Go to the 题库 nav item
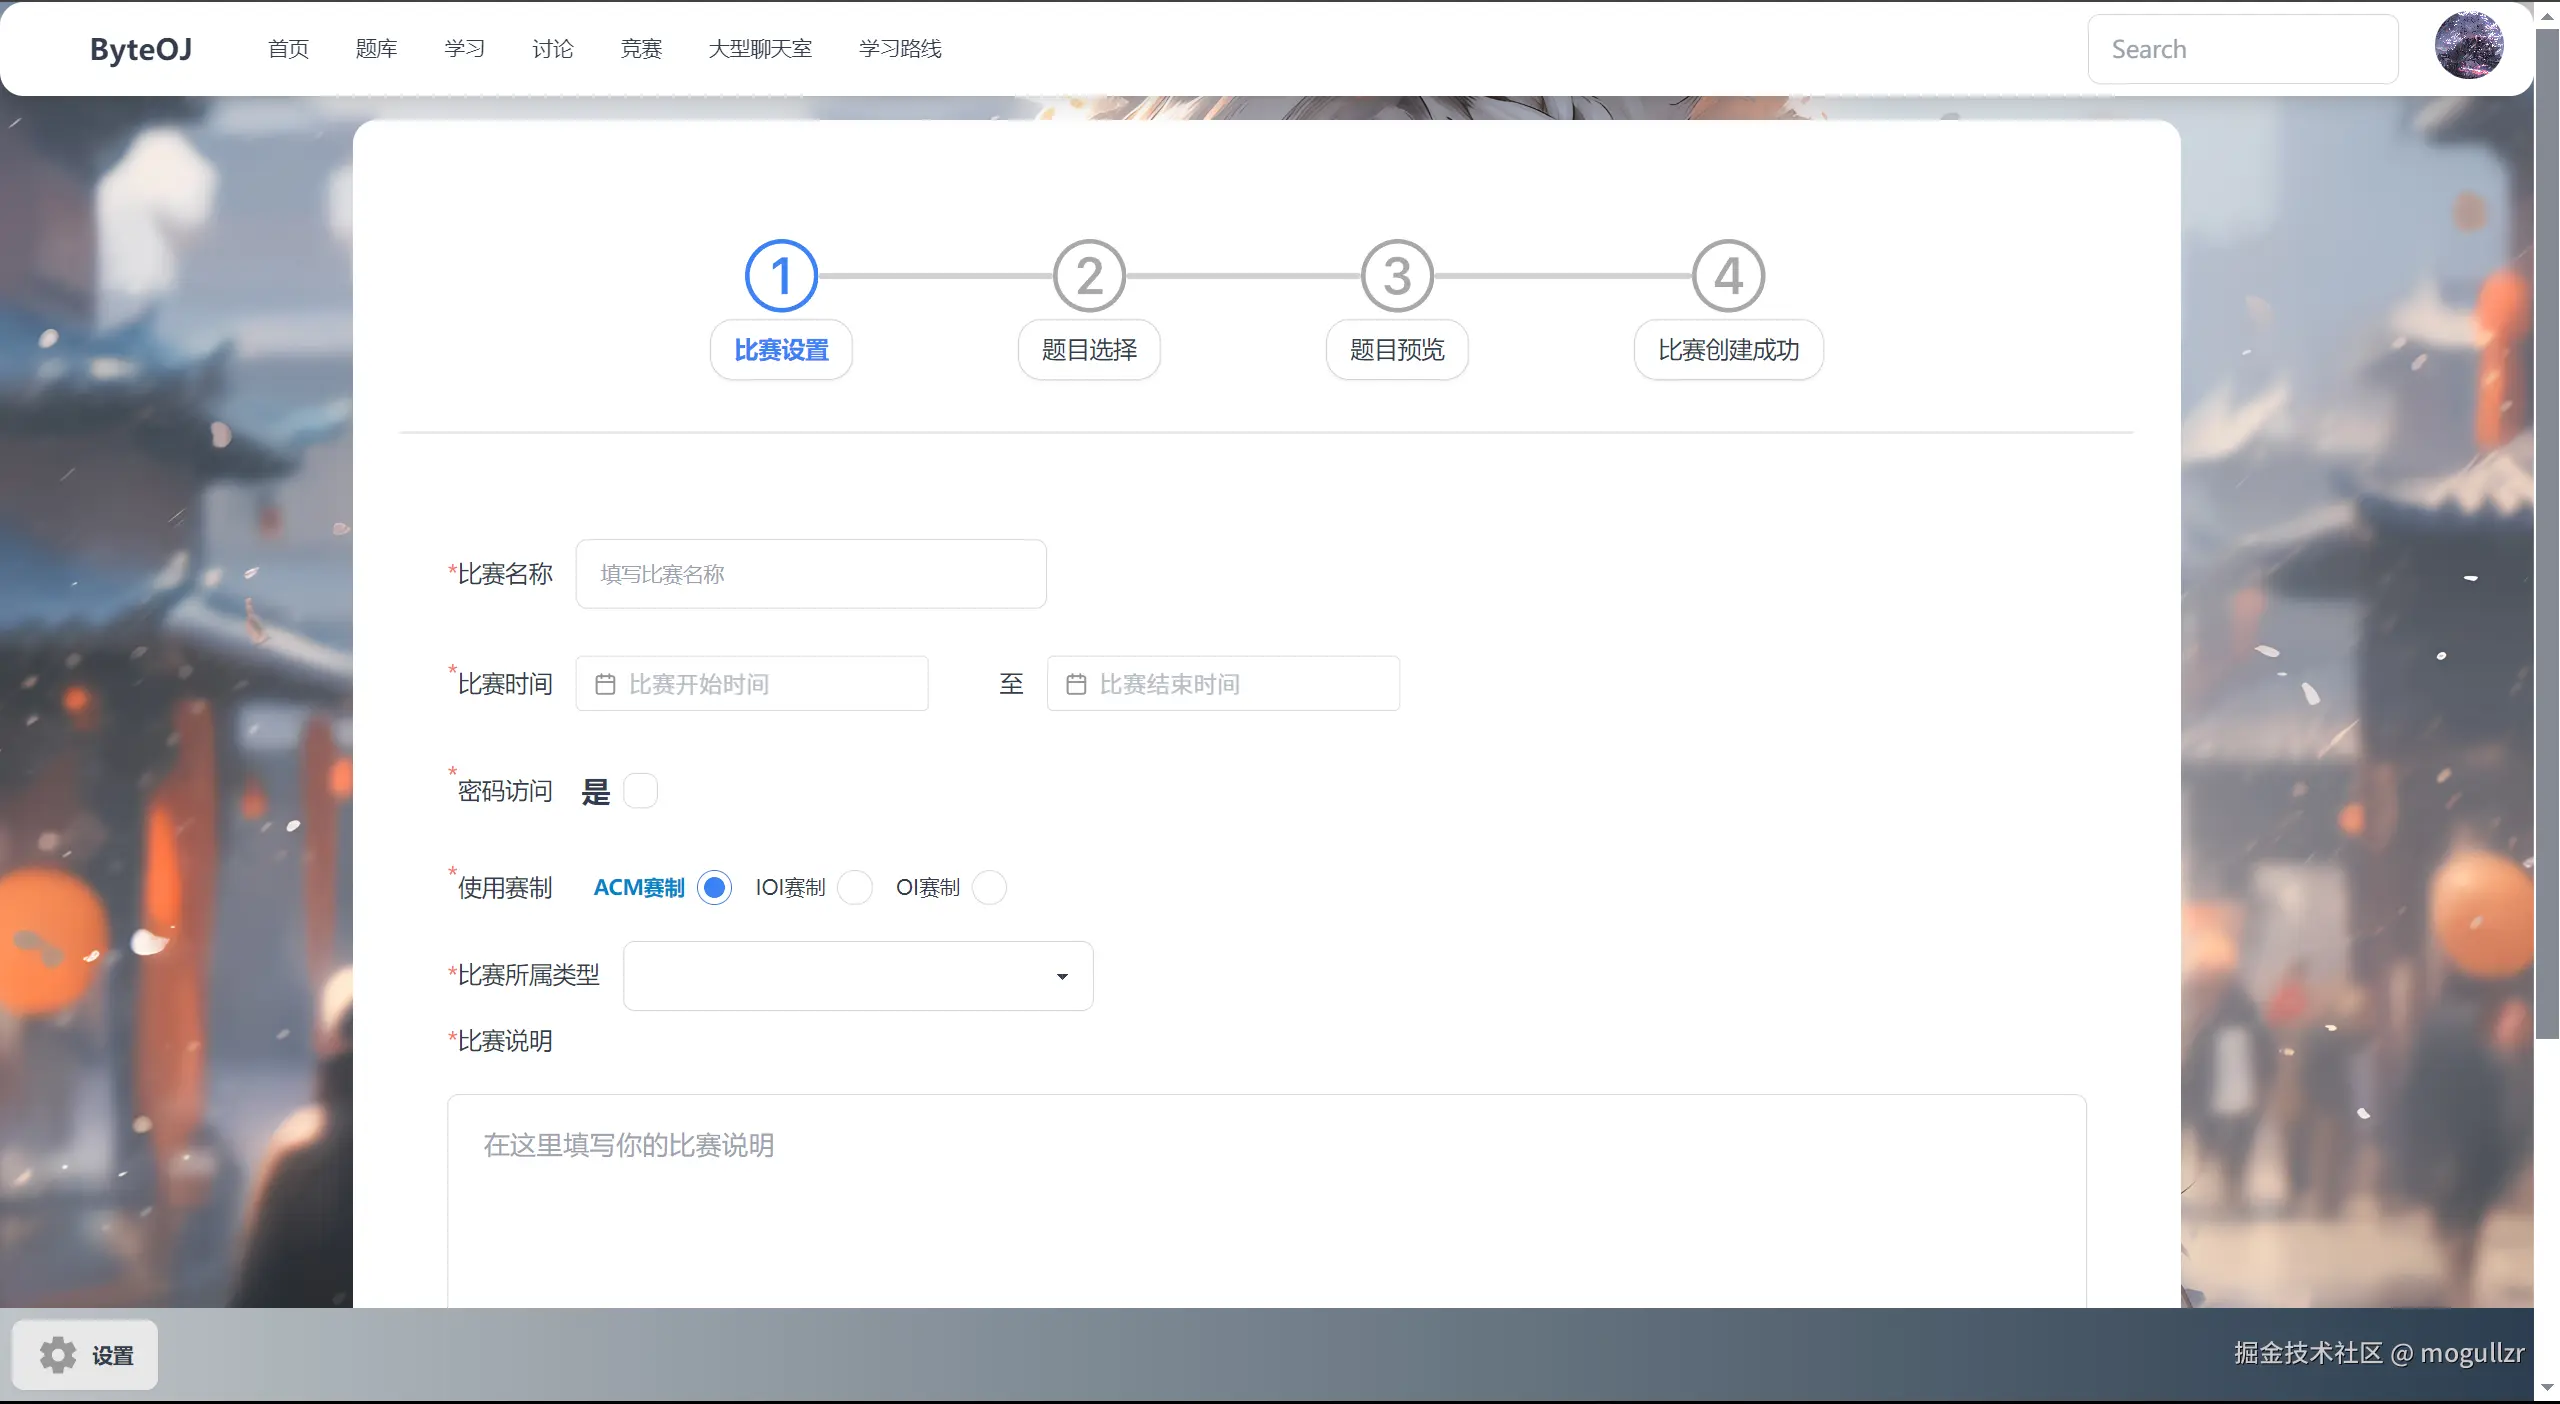The height and width of the screenshot is (1404, 2560). [376, 49]
